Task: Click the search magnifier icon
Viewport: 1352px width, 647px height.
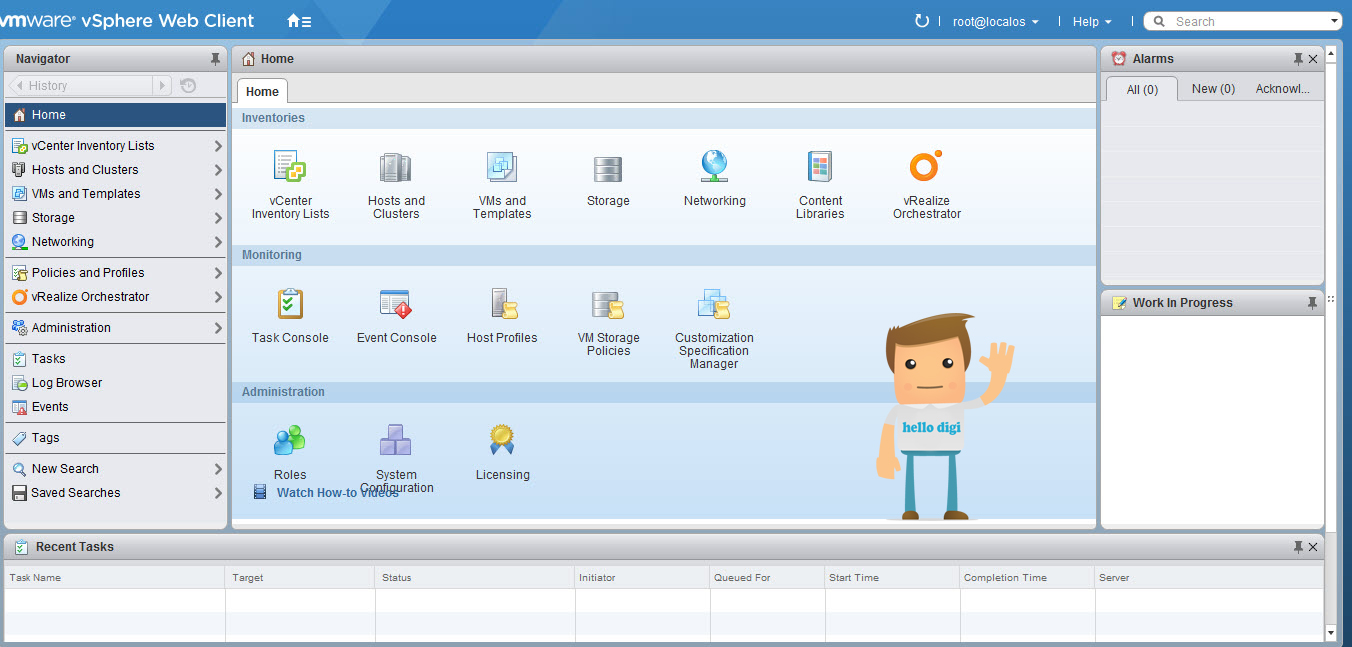Action: (1160, 21)
